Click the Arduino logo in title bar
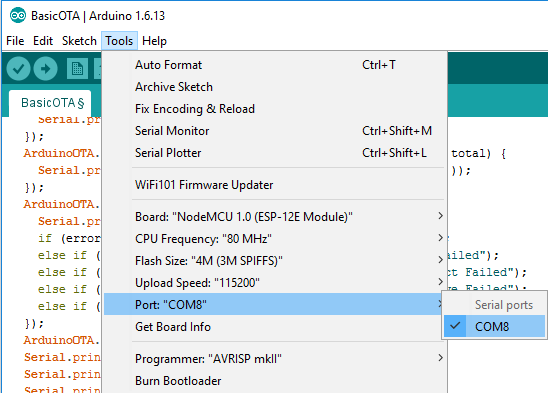The image size is (548, 393). 17,16
